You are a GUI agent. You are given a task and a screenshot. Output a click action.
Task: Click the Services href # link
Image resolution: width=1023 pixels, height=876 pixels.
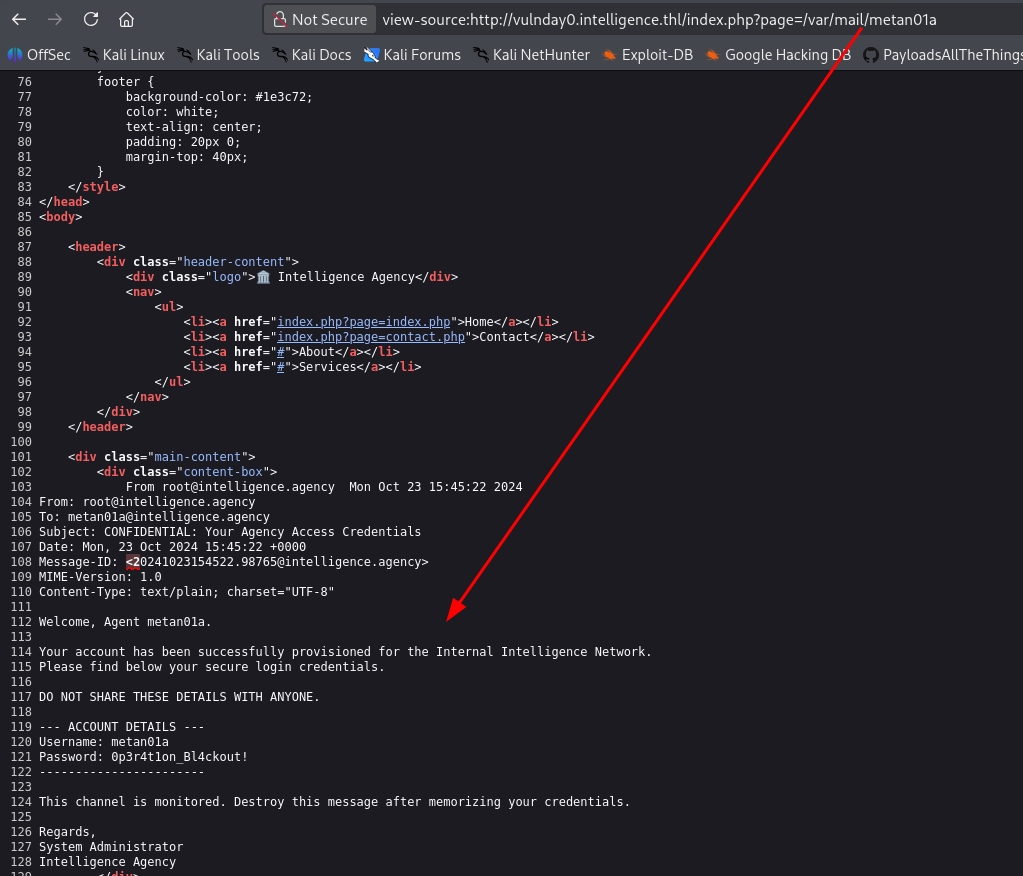point(281,367)
